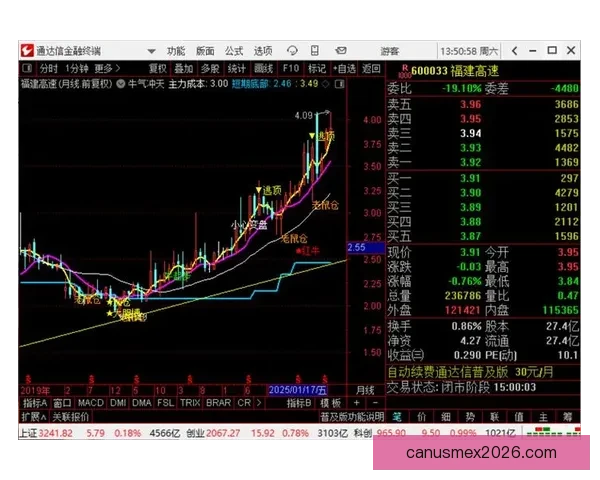Open the title bar dropdown arrow

(152, 51)
